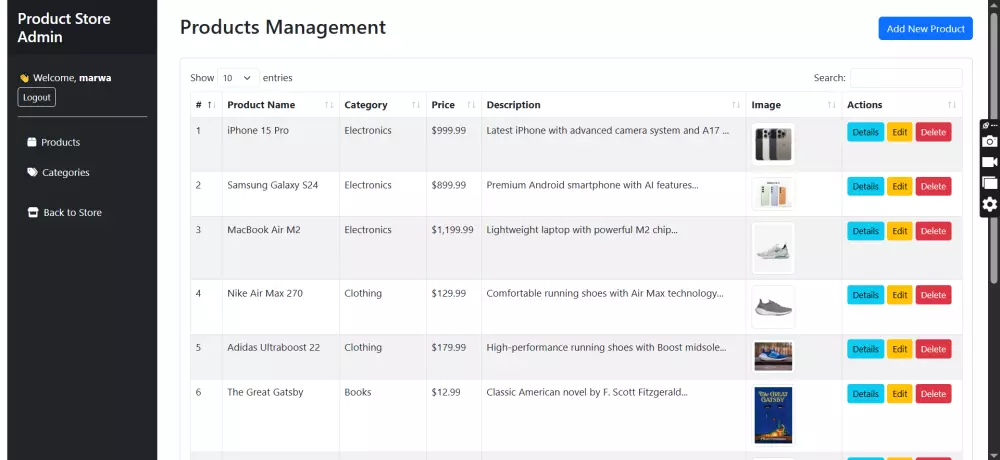
Task: Open the settings gear icon
Action: point(989,204)
